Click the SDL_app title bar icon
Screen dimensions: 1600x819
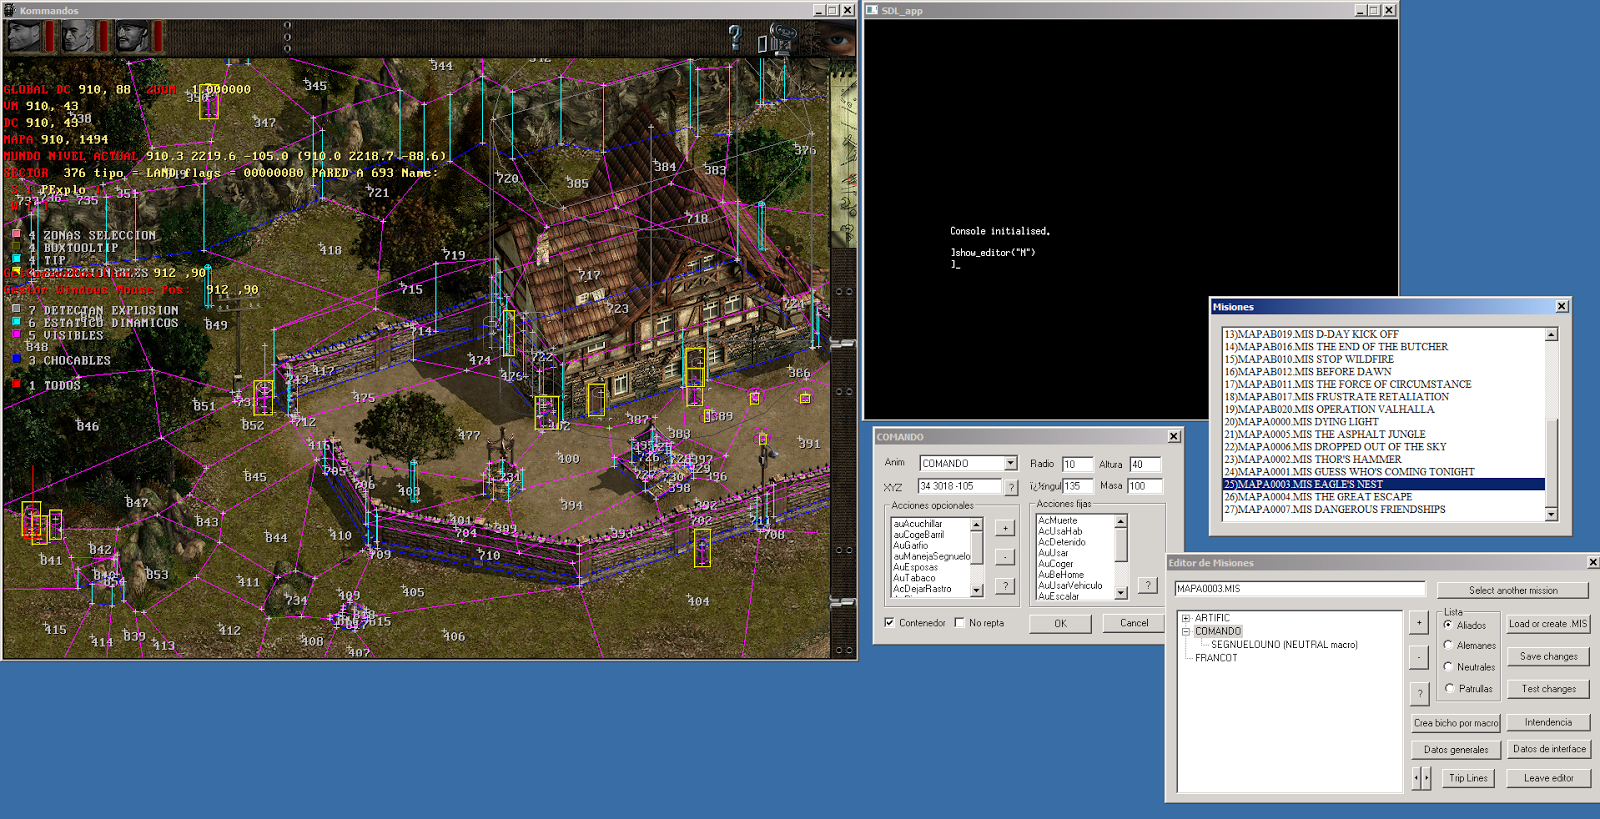click(872, 10)
